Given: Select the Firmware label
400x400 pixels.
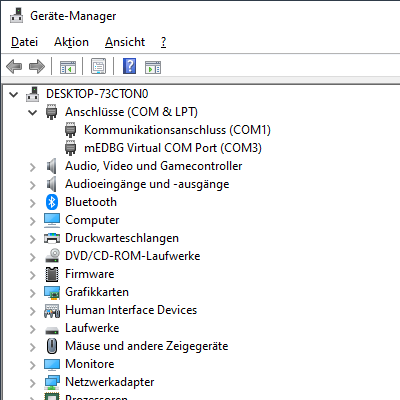Looking at the screenshot, I should 90,274.
